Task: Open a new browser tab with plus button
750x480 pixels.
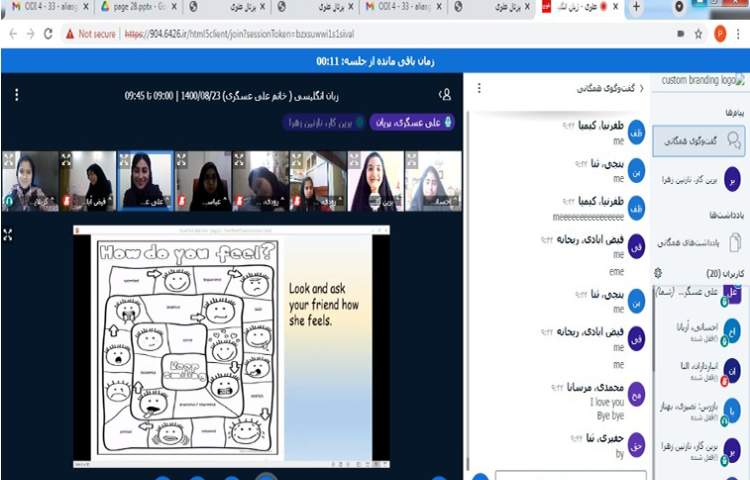Action: click(637, 7)
